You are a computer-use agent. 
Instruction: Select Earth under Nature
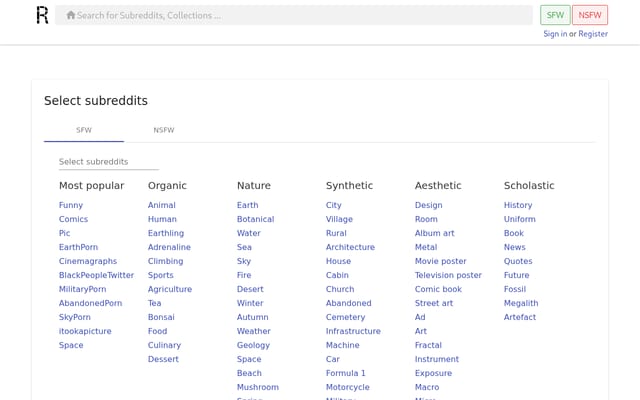[247, 205]
